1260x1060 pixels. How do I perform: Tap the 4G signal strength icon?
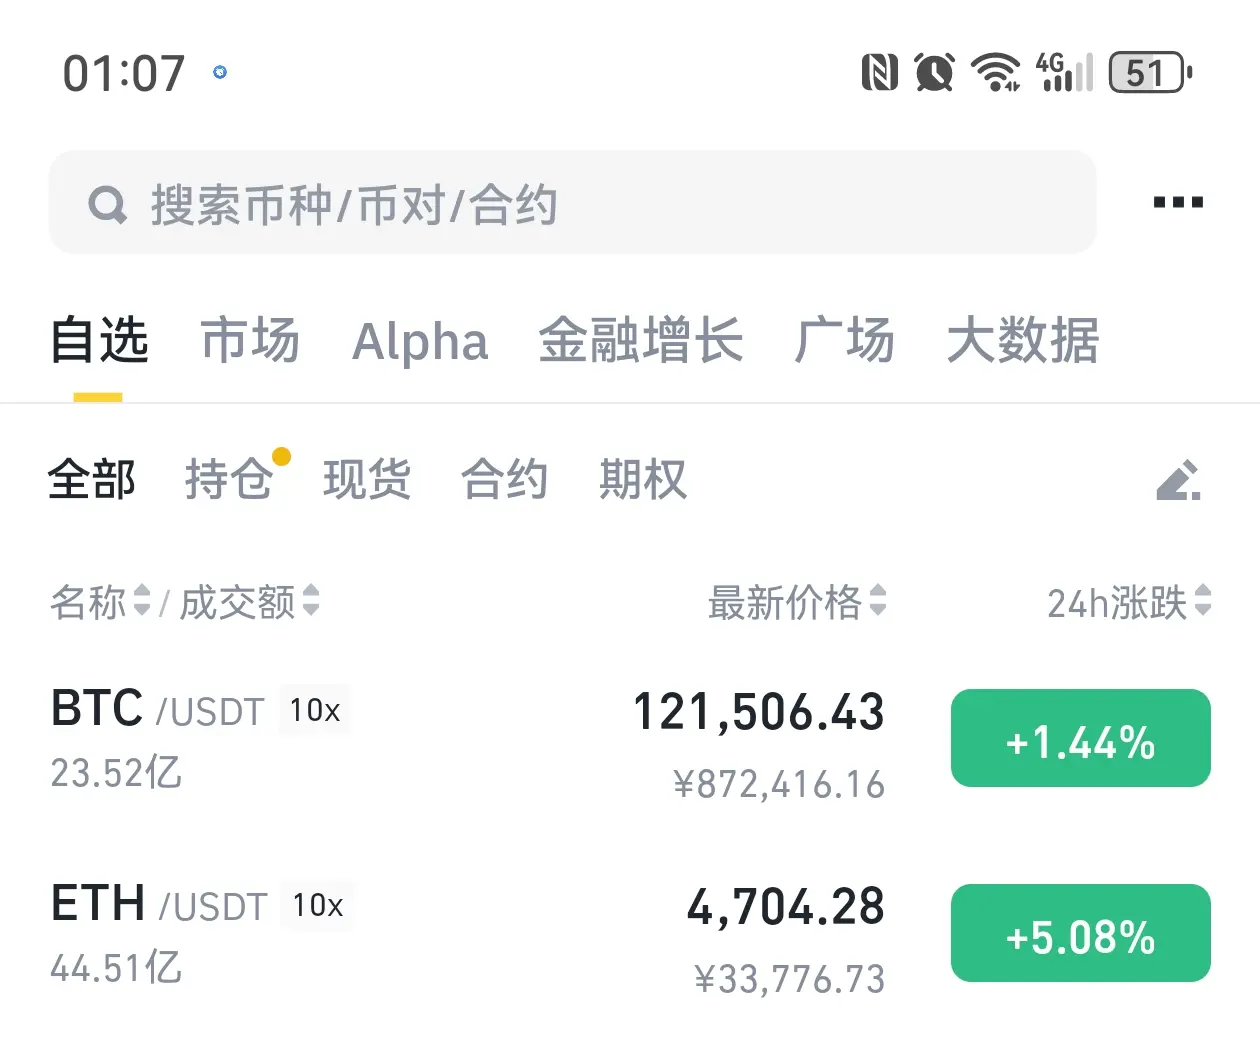pos(1065,72)
